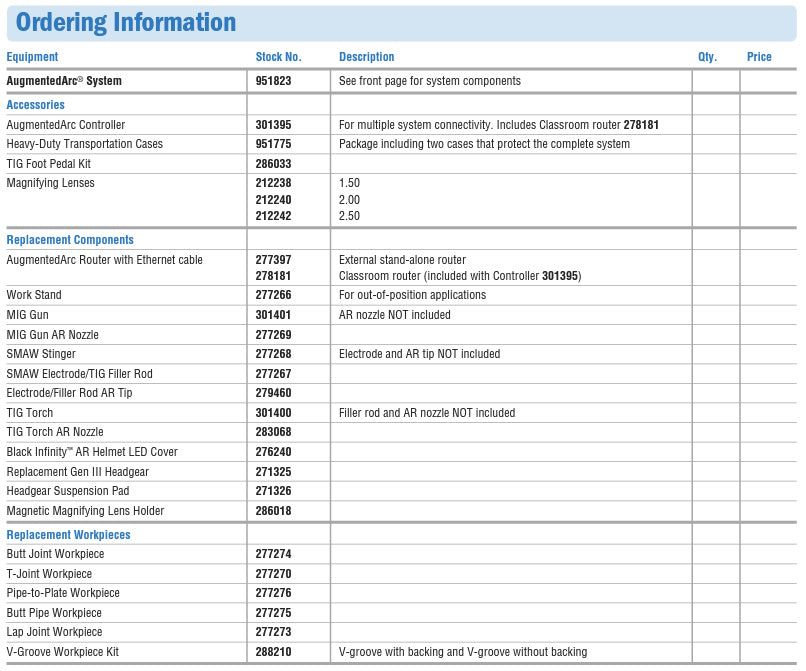The height and width of the screenshot is (671, 806).
Task: Click the Ordering Information heading
Action: (x=126, y=22)
